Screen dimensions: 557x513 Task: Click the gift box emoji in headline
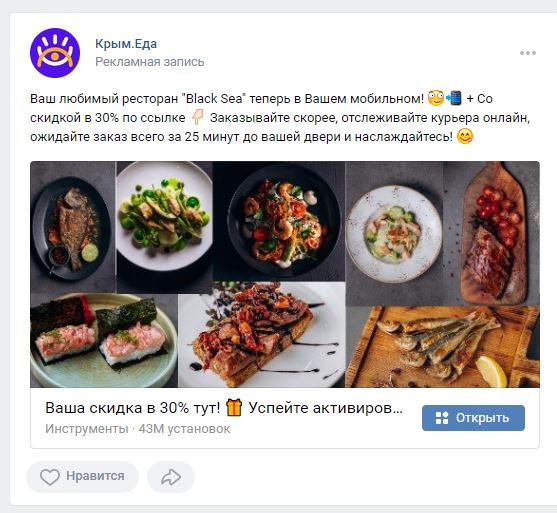(234, 407)
